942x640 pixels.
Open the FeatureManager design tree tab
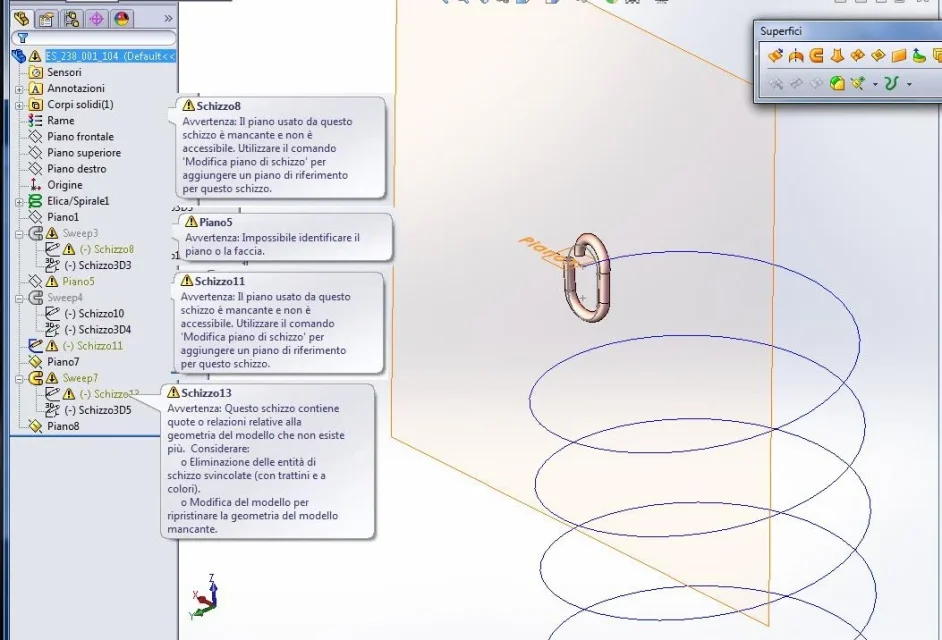click(22, 19)
